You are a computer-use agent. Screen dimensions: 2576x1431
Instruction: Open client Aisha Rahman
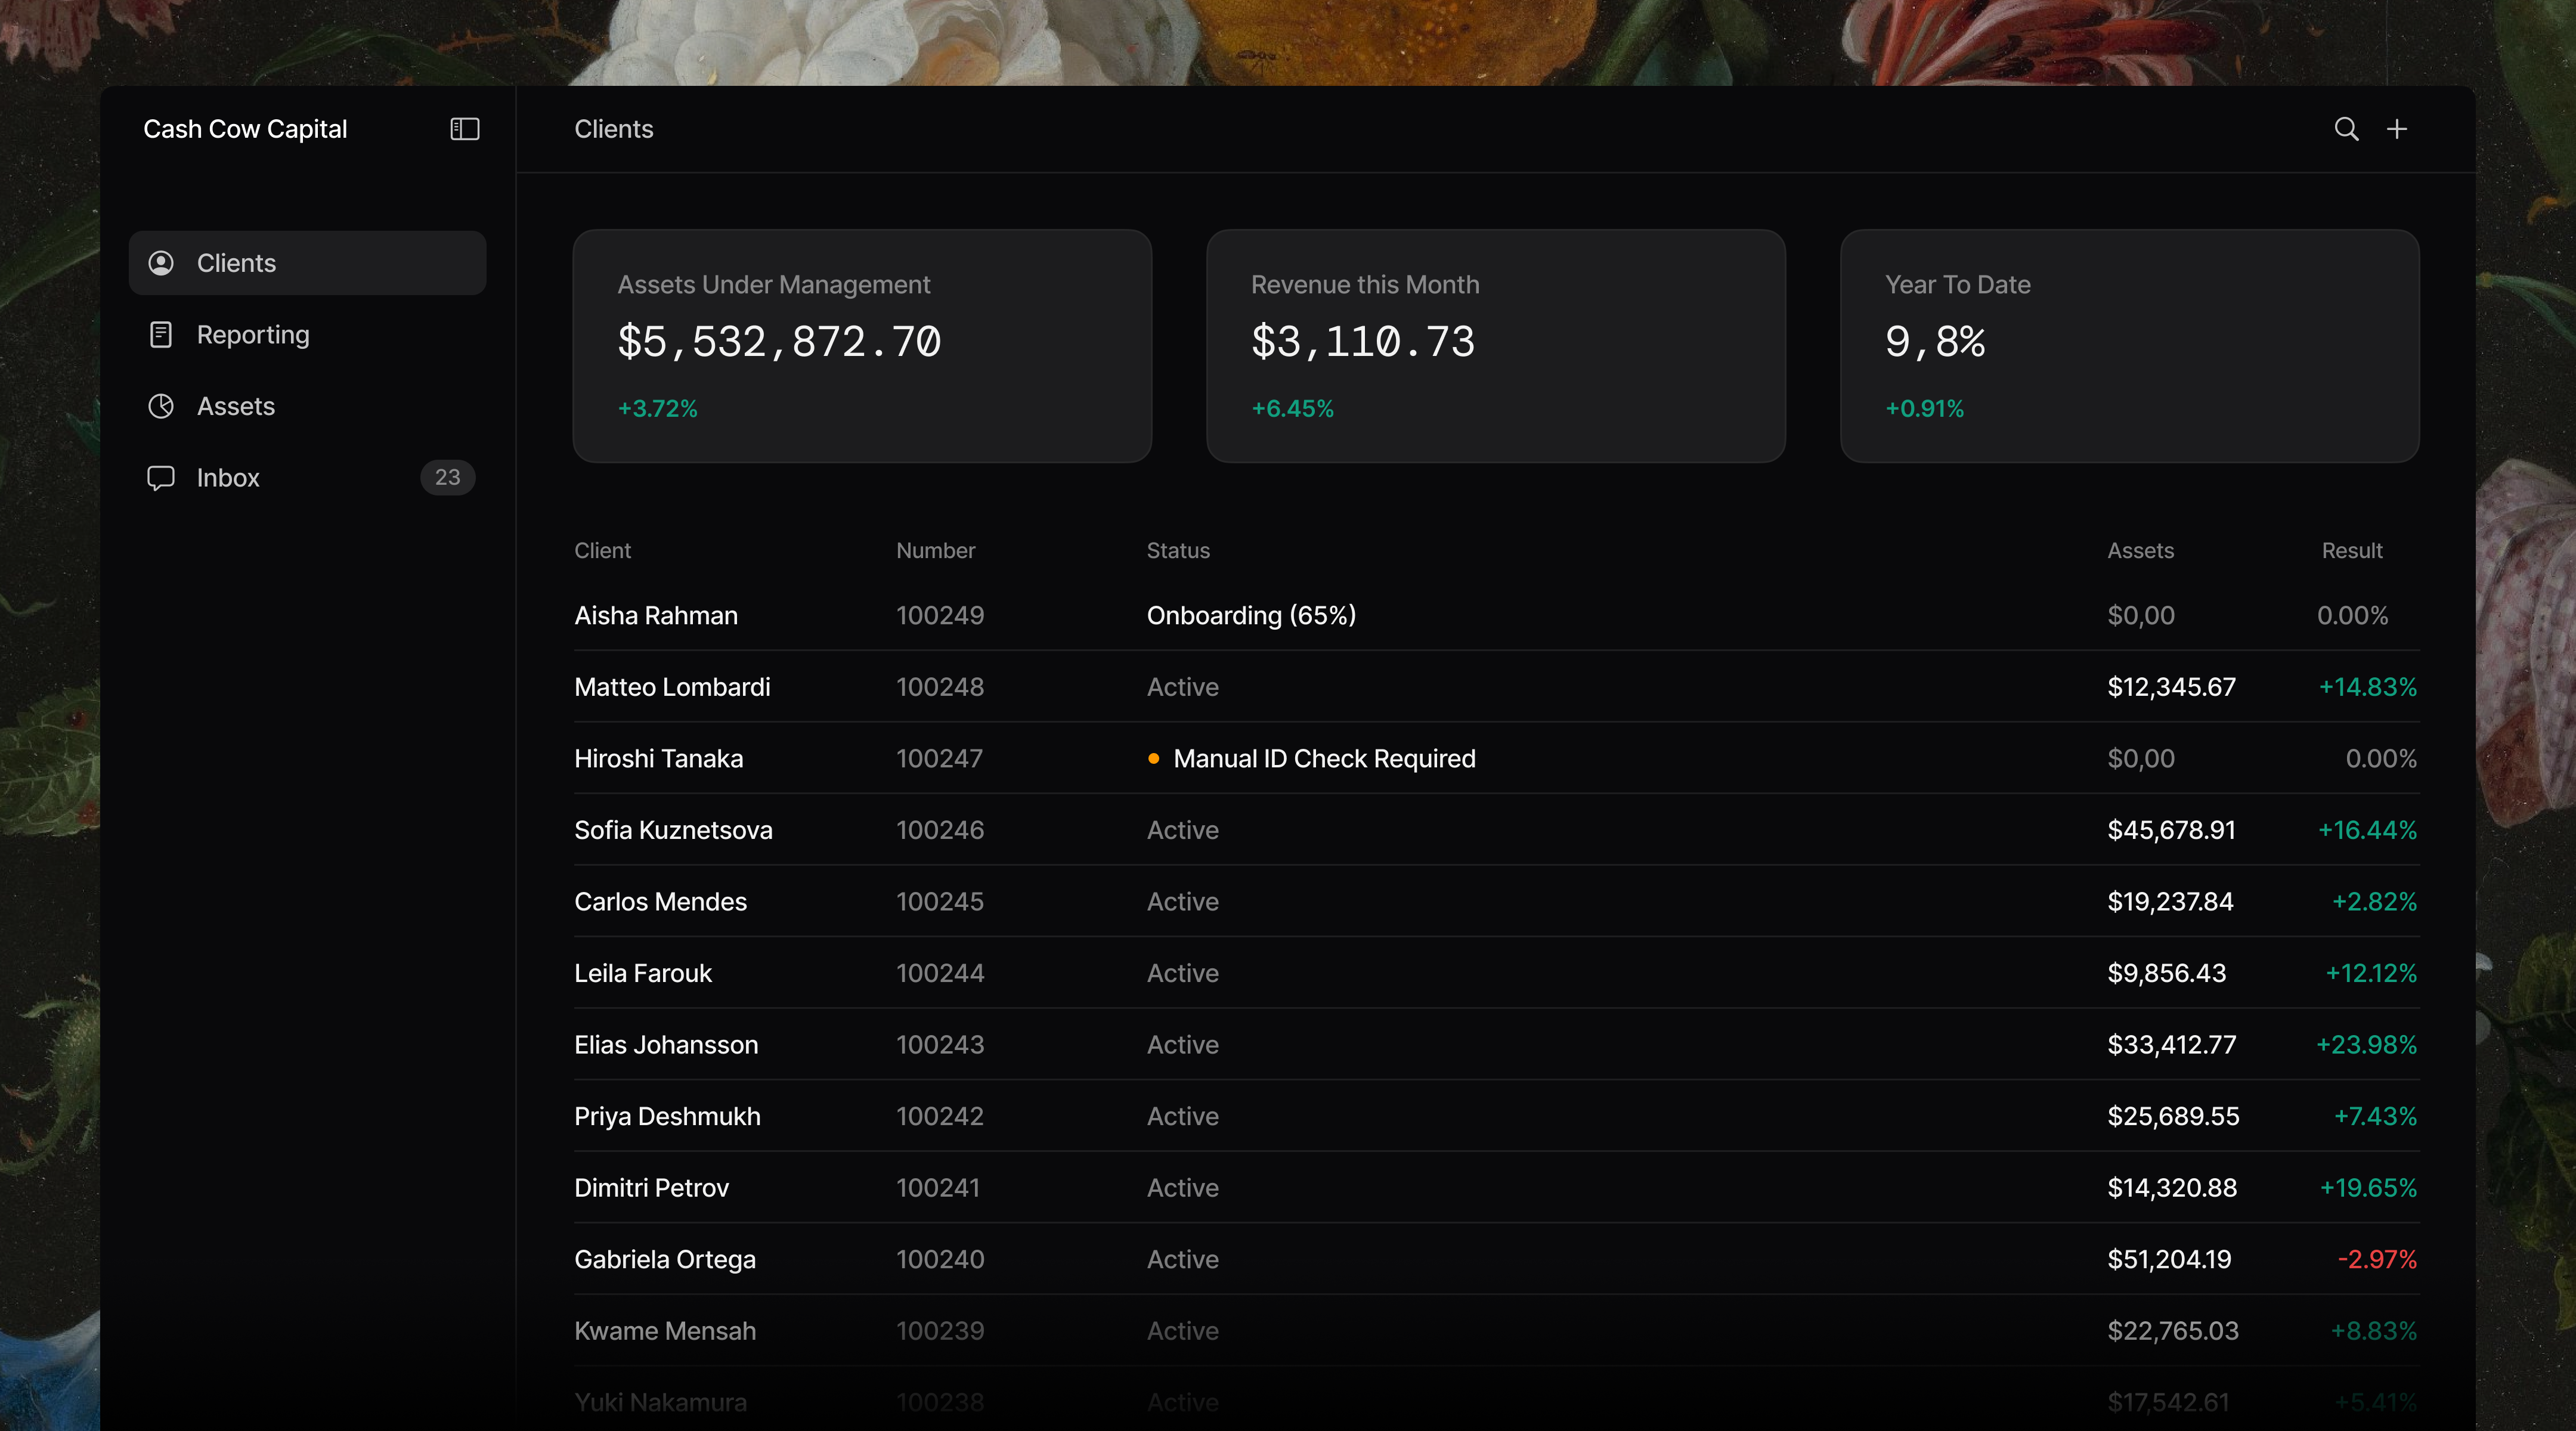656,615
